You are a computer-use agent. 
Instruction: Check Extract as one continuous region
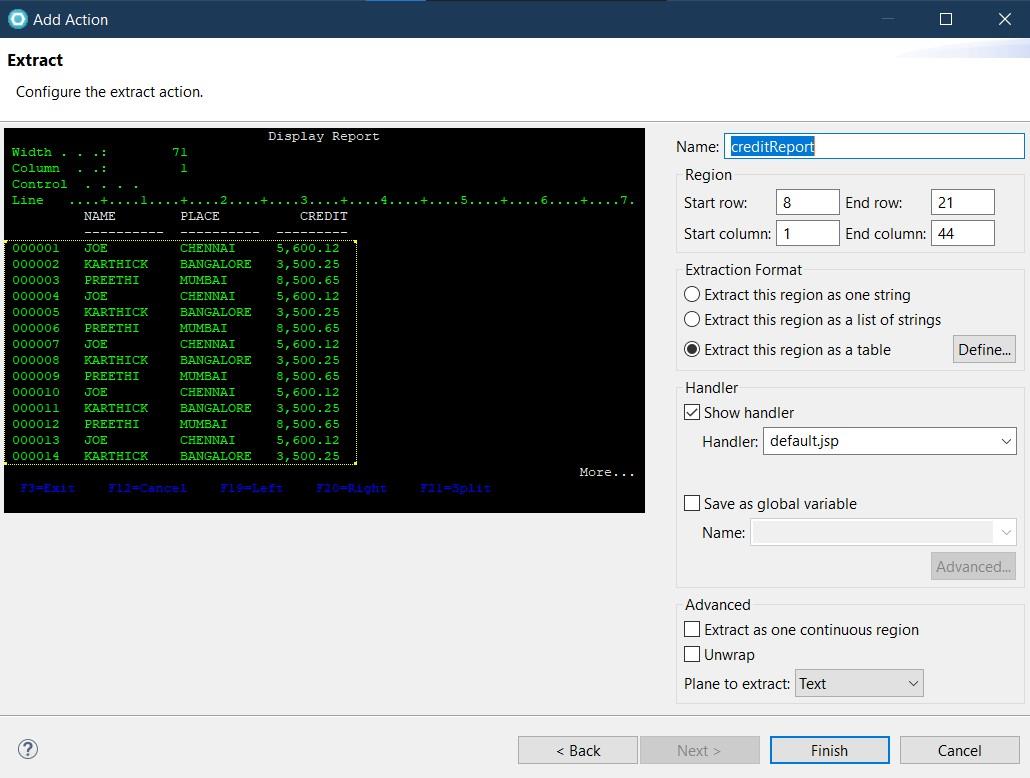(x=692, y=629)
